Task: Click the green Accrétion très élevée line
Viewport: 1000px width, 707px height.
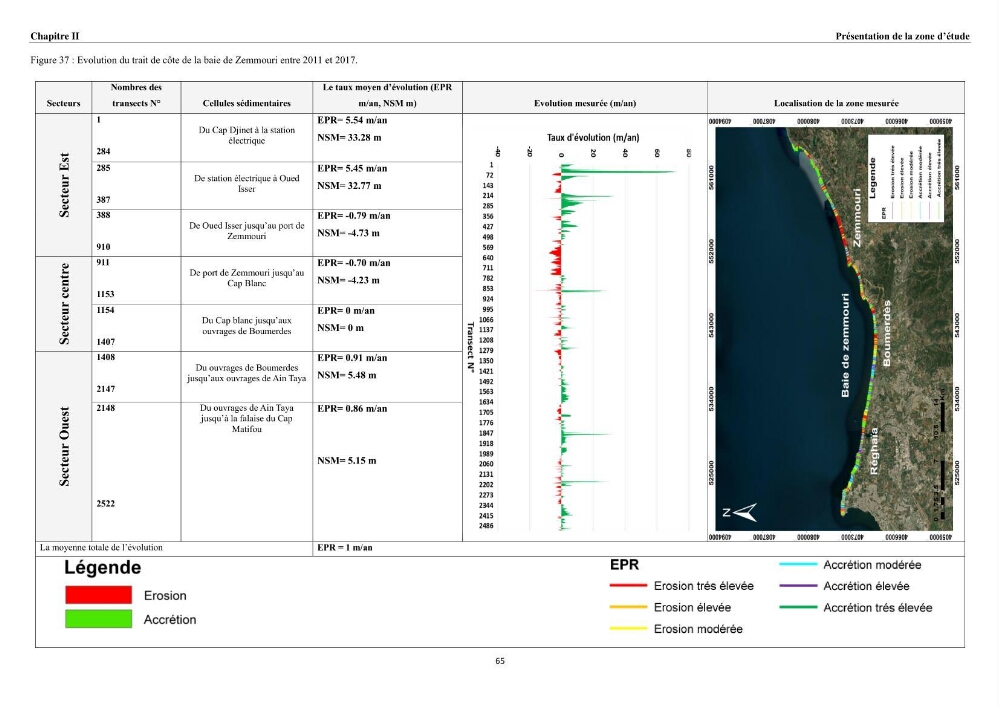Action: (798, 608)
